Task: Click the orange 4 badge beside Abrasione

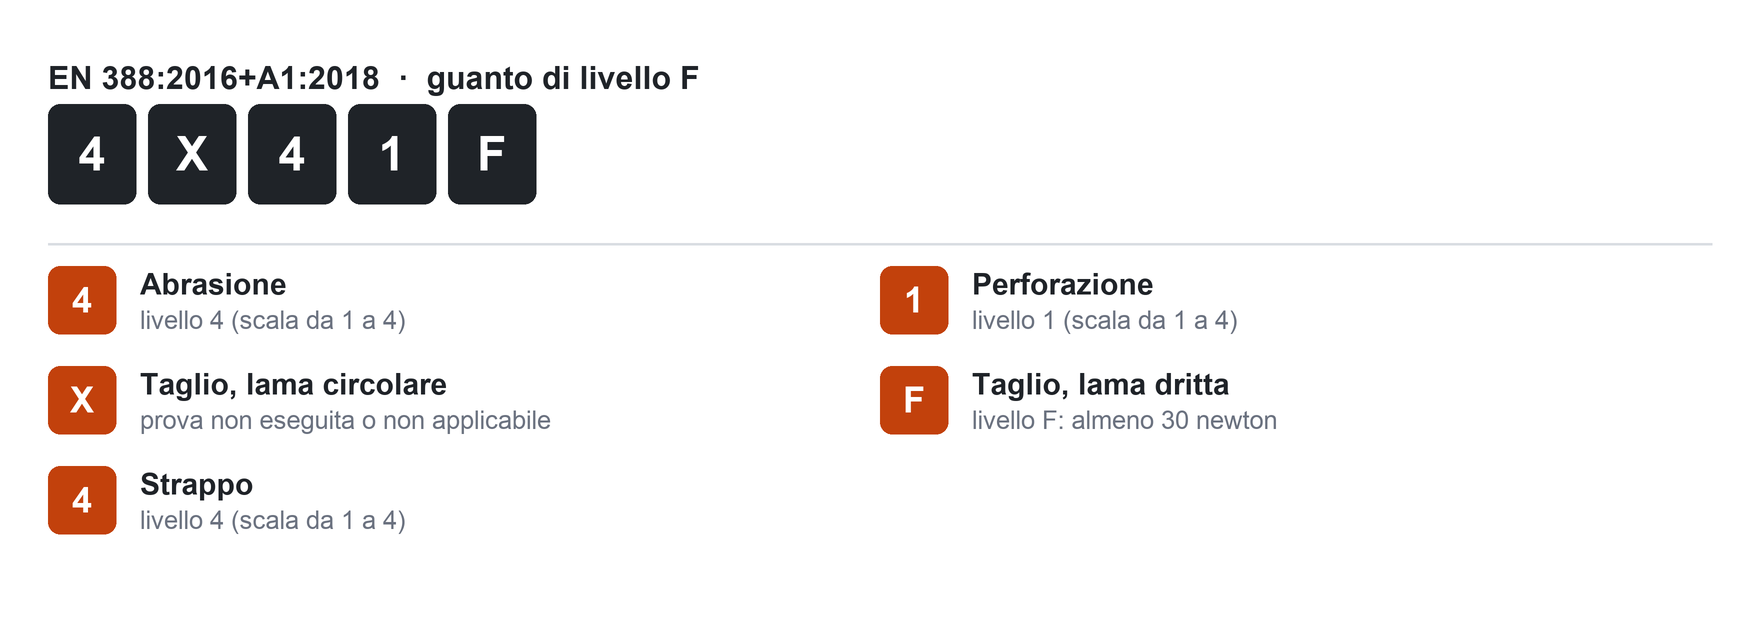Action: (82, 300)
